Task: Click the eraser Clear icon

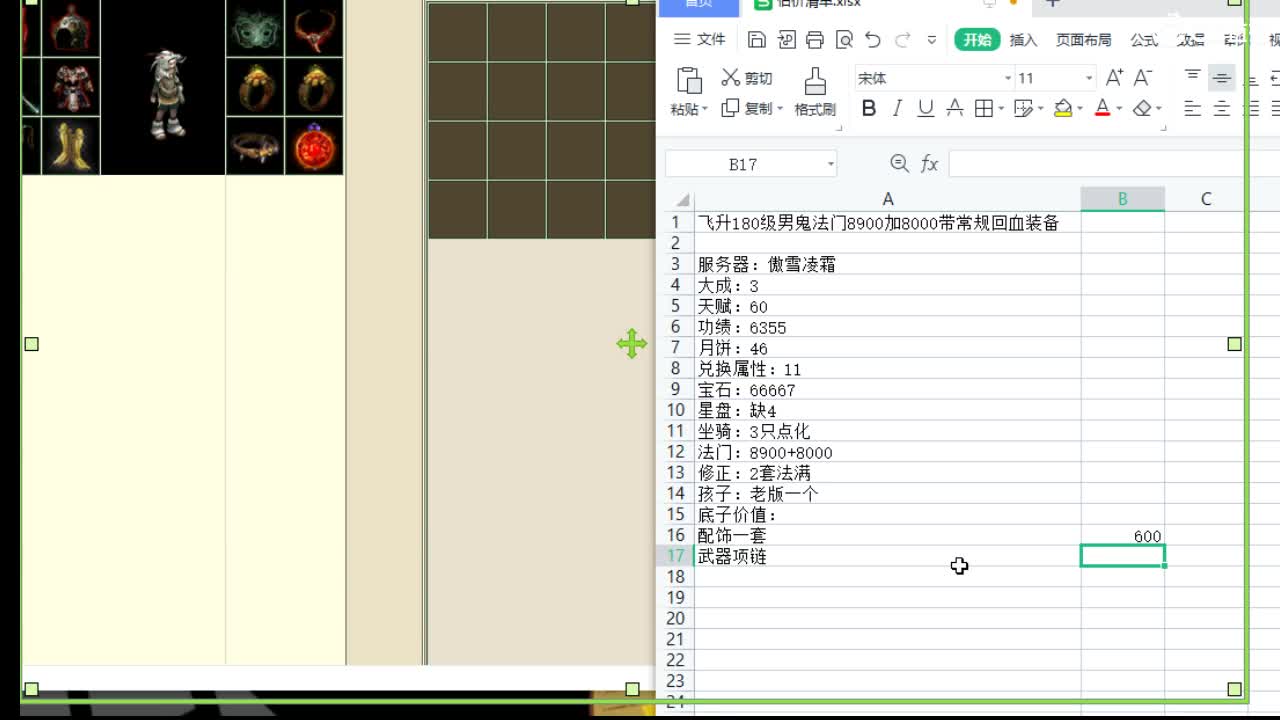Action: tap(1143, 108)
